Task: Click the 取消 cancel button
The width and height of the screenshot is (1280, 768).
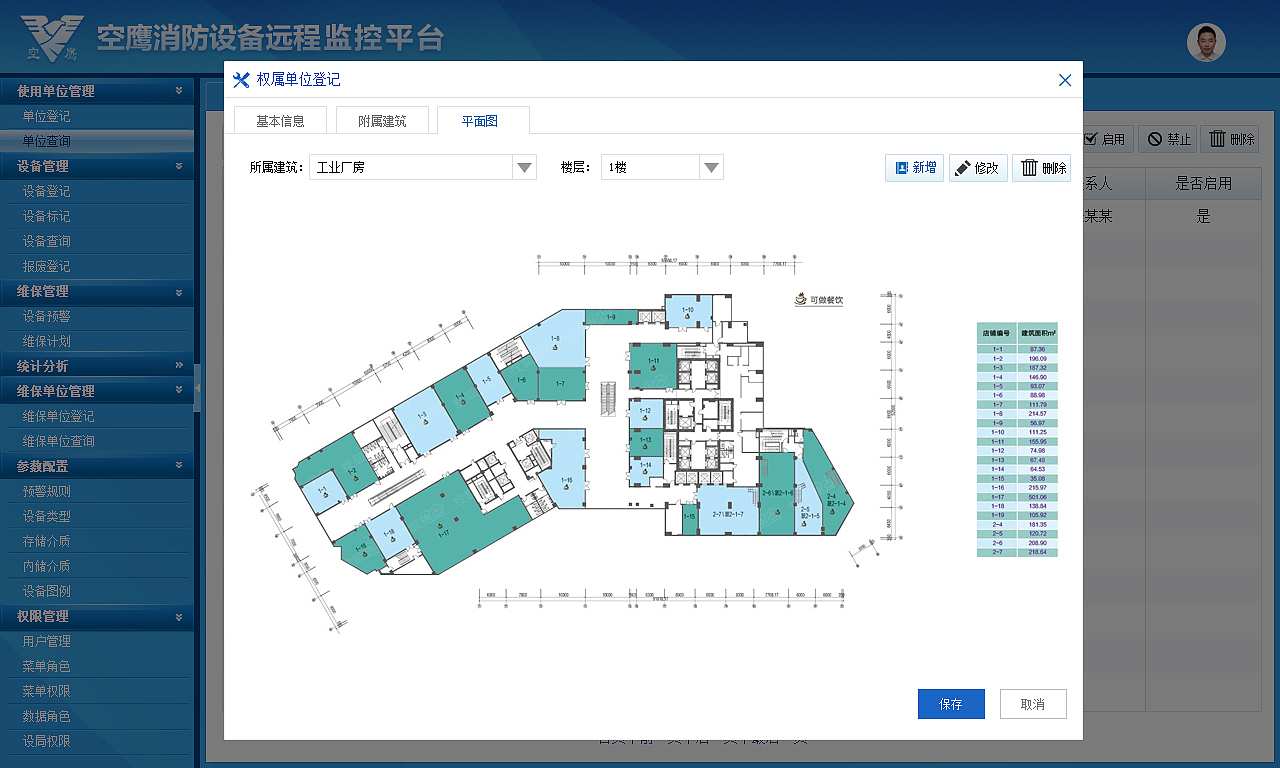Action: pyautogui.click(x=1032, y=703)
